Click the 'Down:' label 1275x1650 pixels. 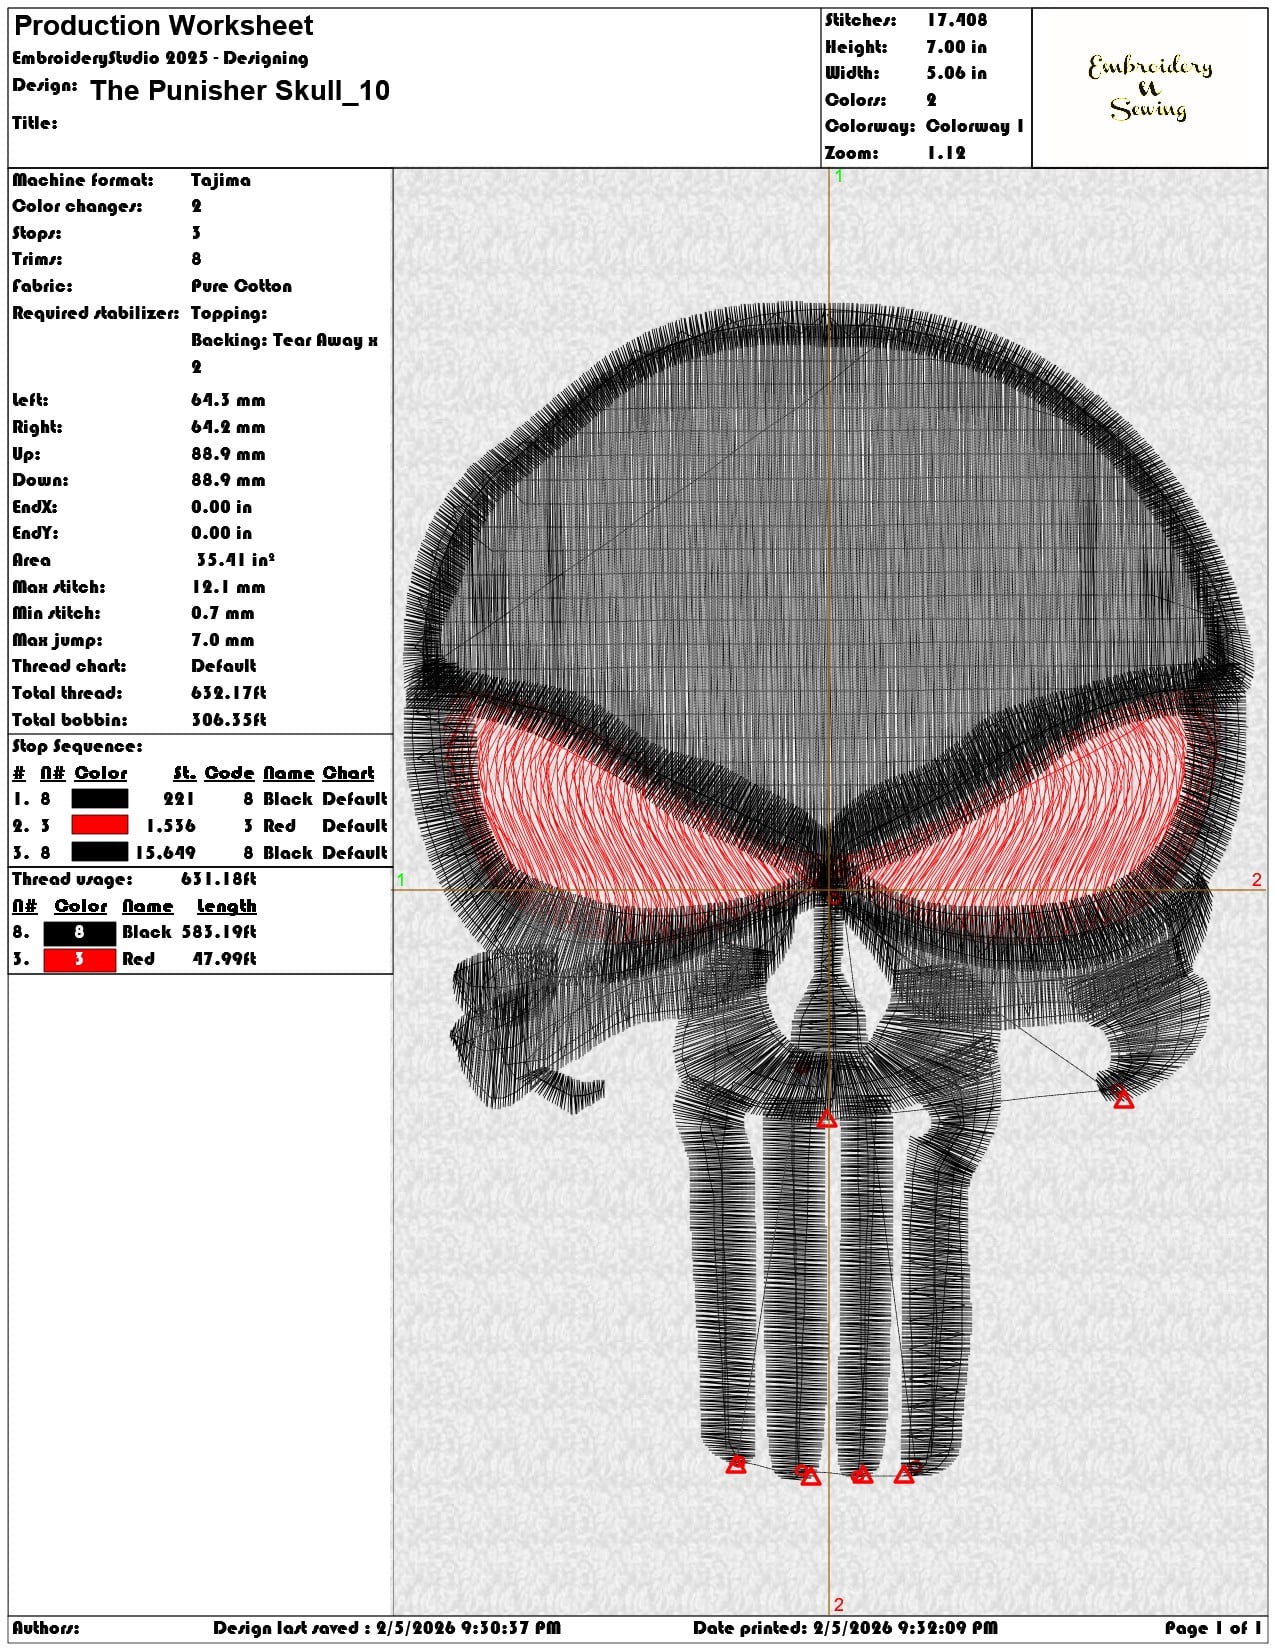(40, 480)
